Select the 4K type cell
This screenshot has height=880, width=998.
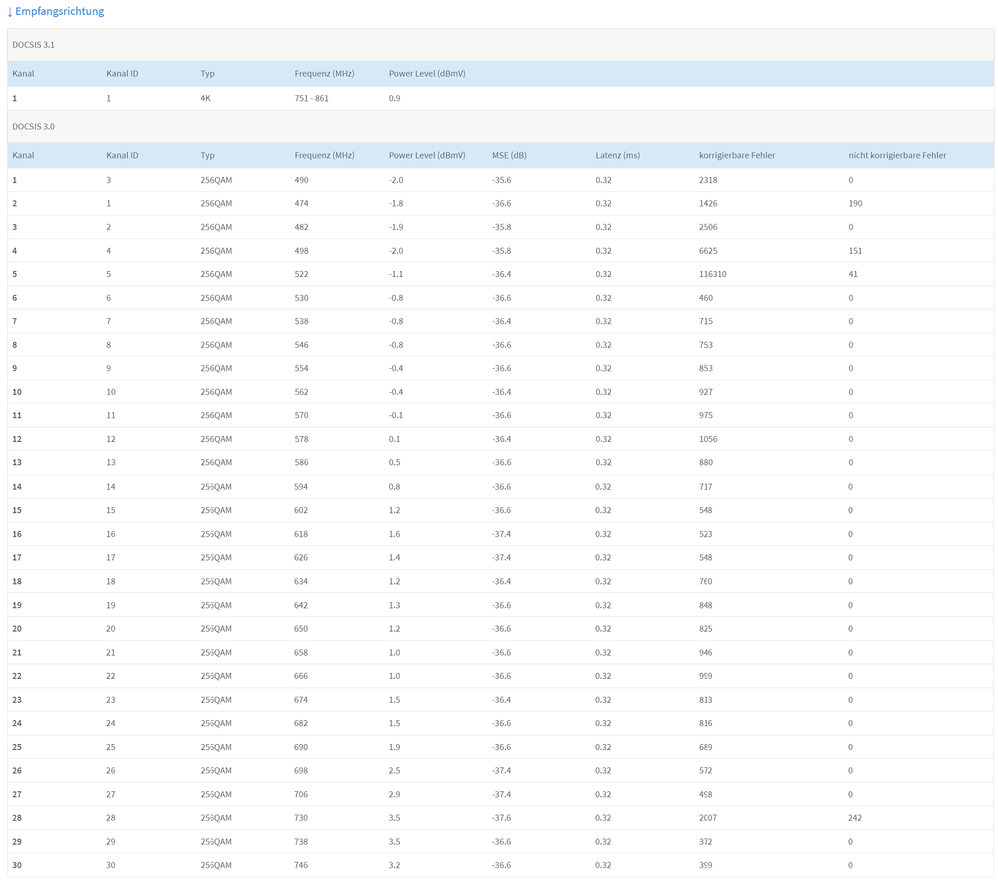click(205, 98)
